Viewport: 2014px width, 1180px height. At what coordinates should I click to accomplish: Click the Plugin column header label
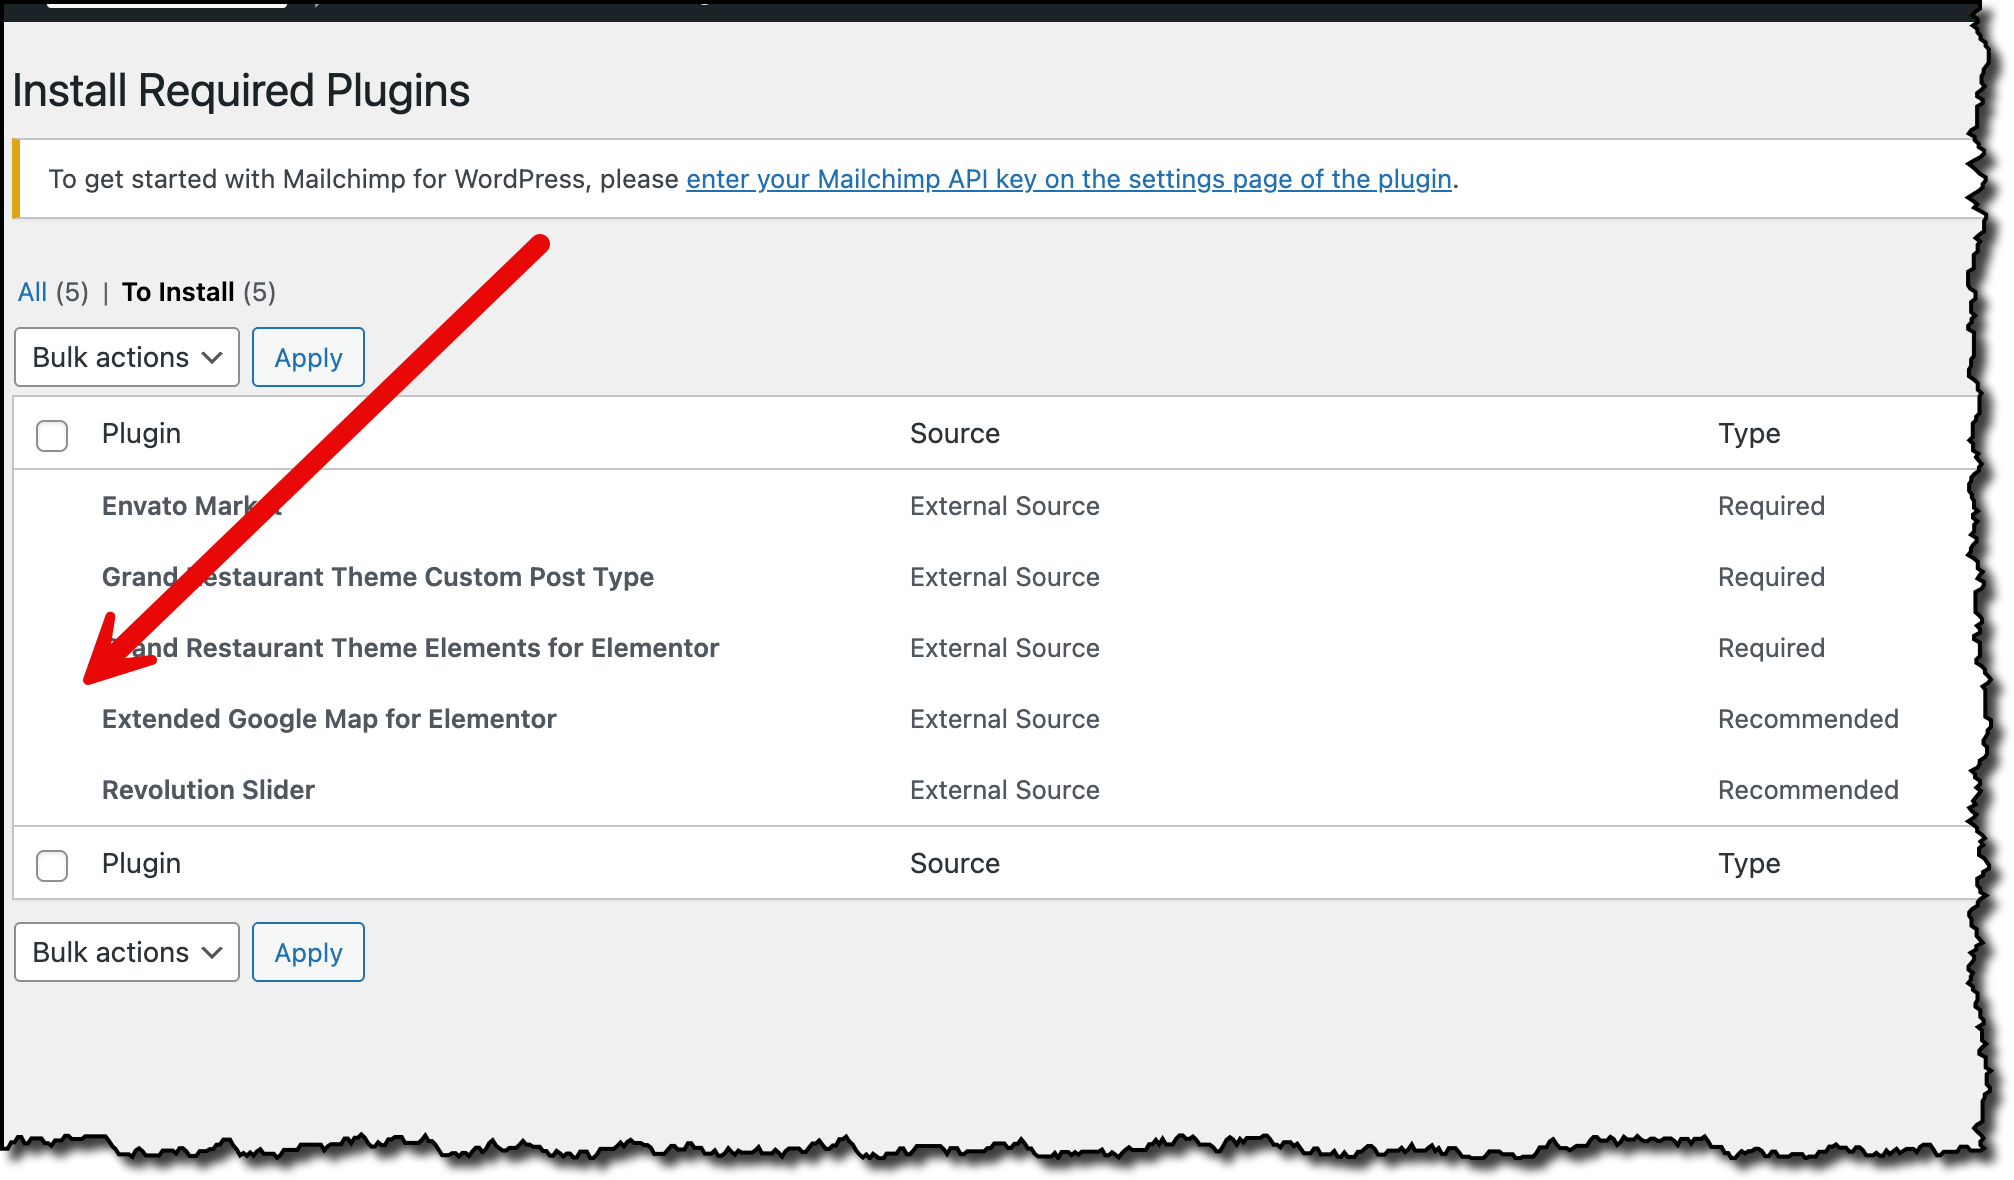(x=141, y=434)
